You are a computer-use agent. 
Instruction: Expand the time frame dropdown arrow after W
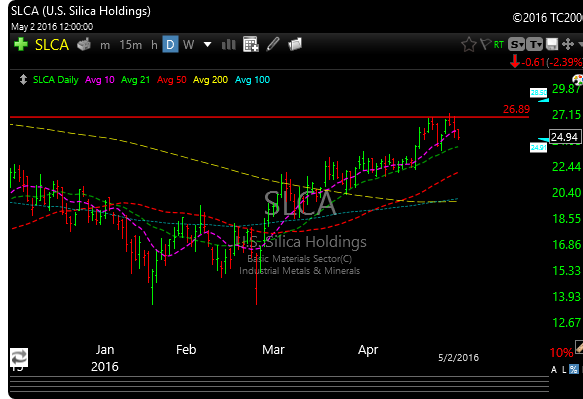click(x=207, y=45)
